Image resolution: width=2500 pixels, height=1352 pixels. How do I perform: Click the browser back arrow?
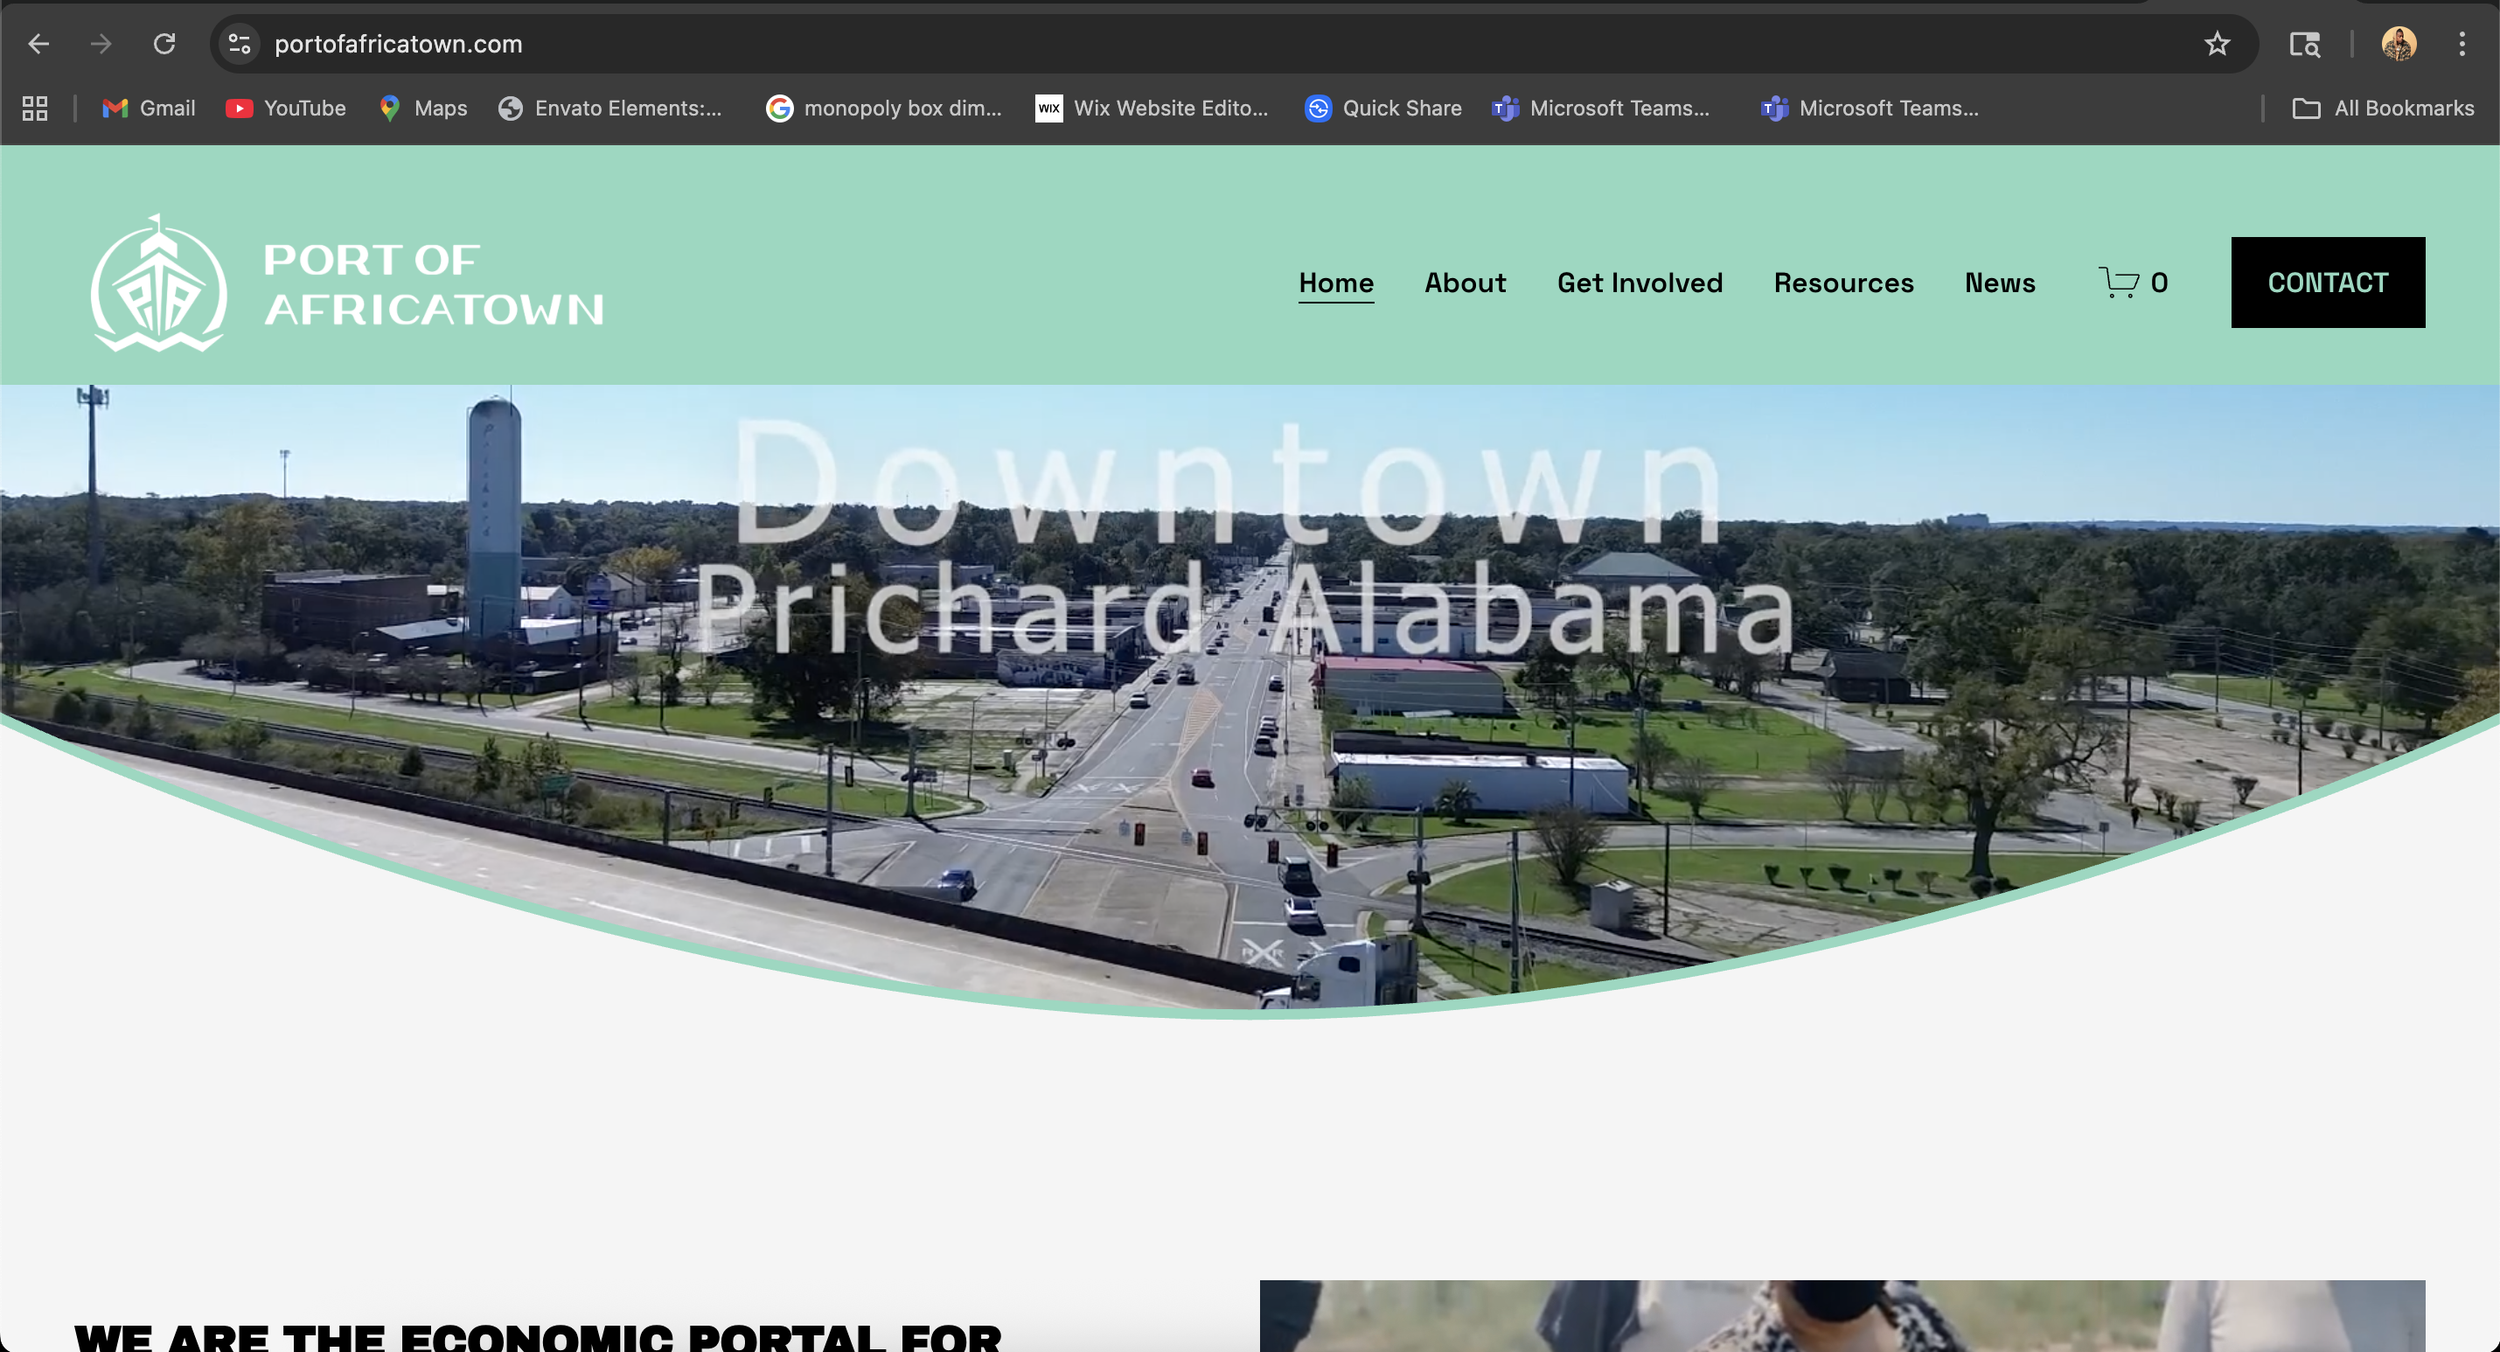(38, 44)
